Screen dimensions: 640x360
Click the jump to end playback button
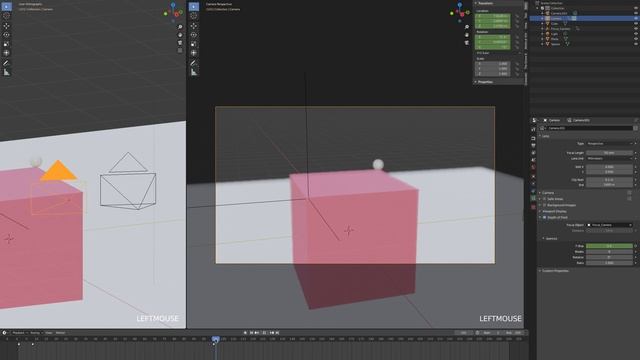(278, 333)
